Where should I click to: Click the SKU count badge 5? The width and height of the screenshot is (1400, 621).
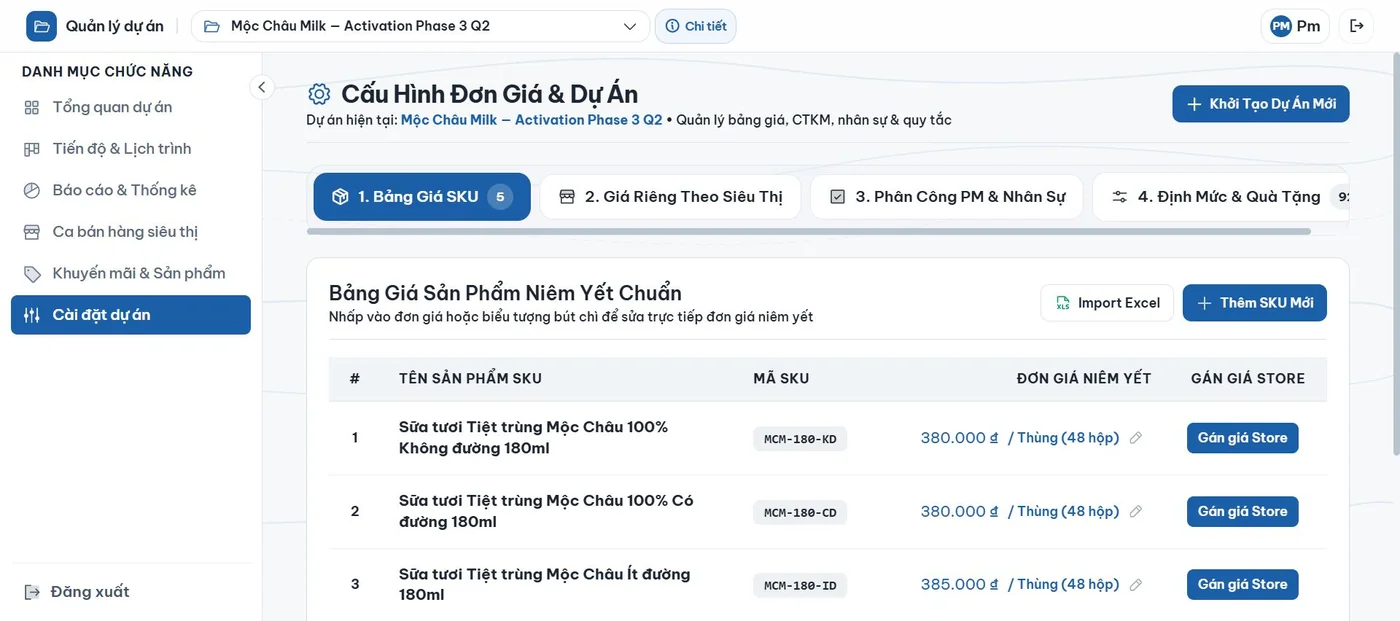pos(500,197)
